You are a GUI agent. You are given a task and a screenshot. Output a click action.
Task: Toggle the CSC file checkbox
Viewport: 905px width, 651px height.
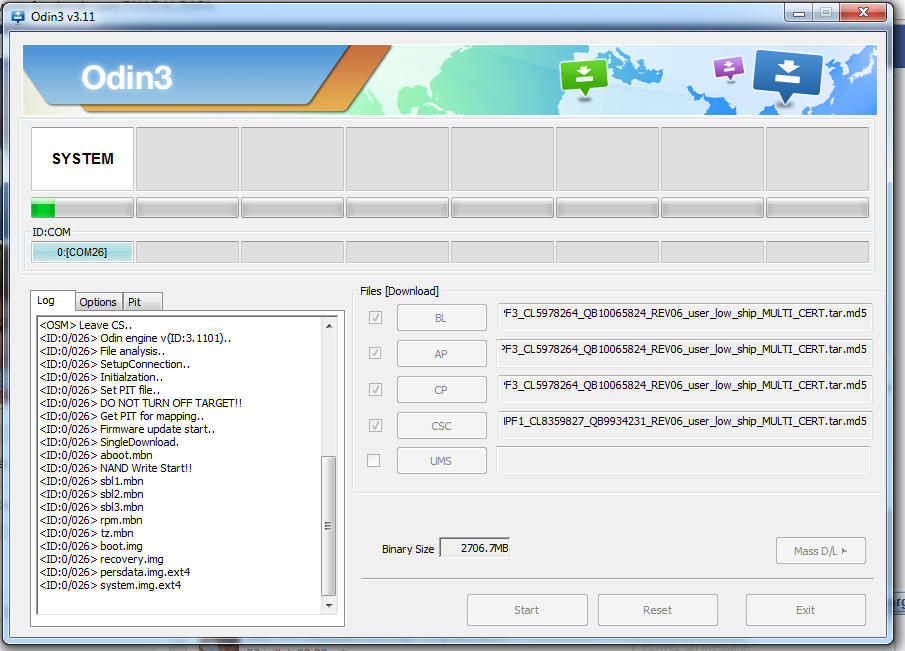[x=375, y=425]
